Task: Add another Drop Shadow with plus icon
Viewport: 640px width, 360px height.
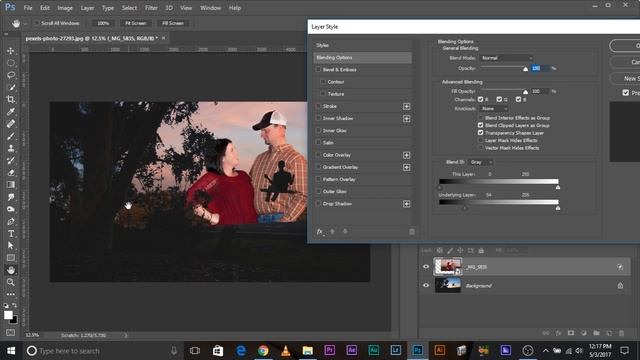Action: coord(407,204)
